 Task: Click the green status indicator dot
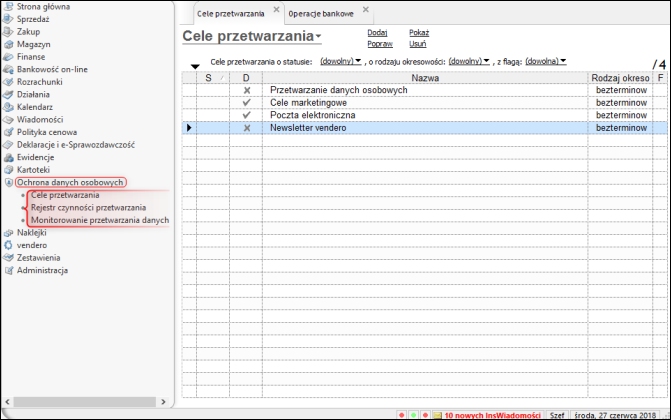point(413,415)
